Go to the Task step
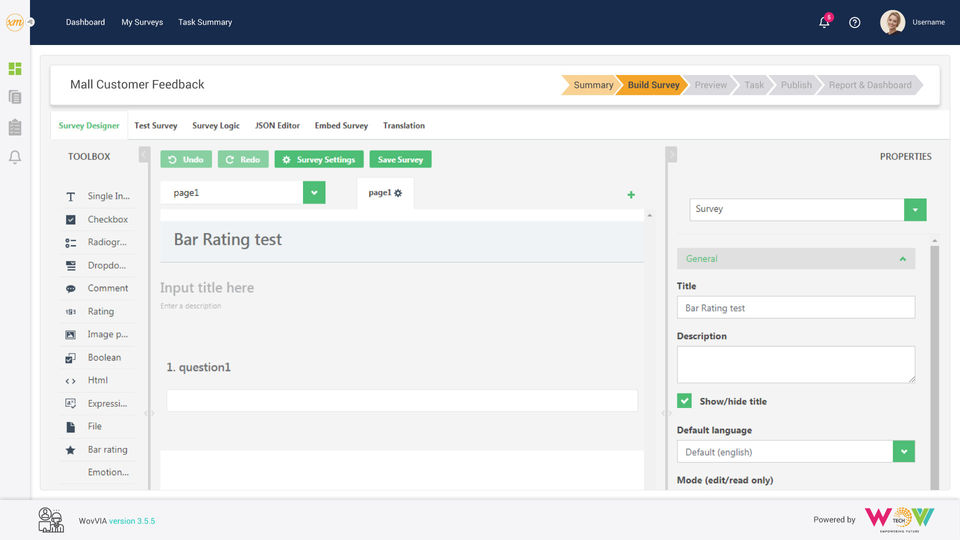Viewport: 960px width, 540px height. click(754, 85)
